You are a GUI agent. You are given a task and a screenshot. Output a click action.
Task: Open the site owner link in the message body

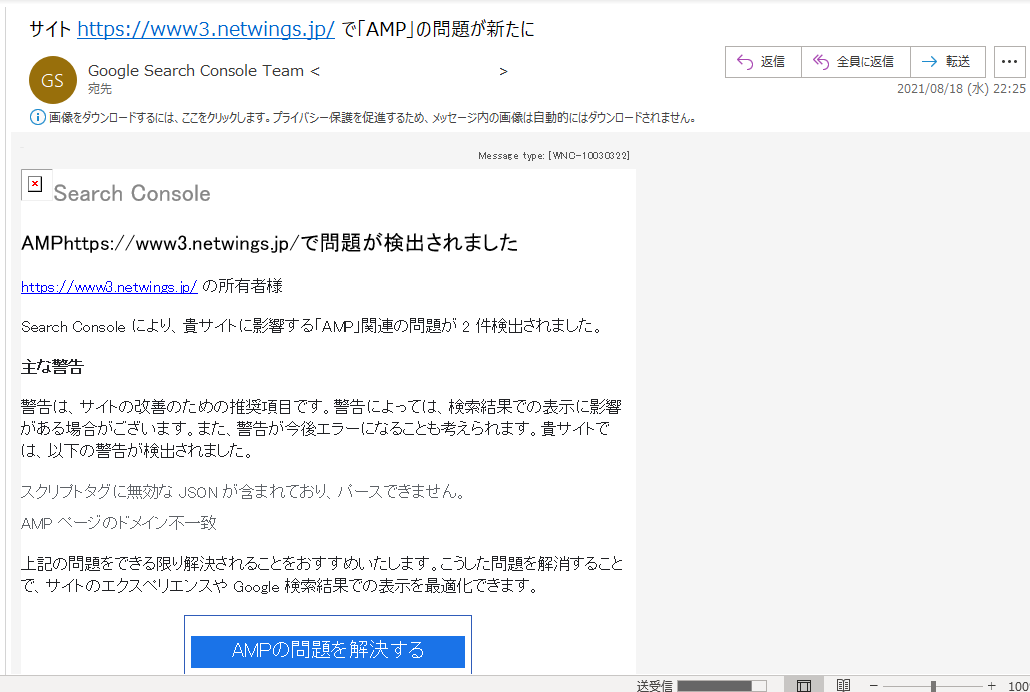[x=108, y=287]
